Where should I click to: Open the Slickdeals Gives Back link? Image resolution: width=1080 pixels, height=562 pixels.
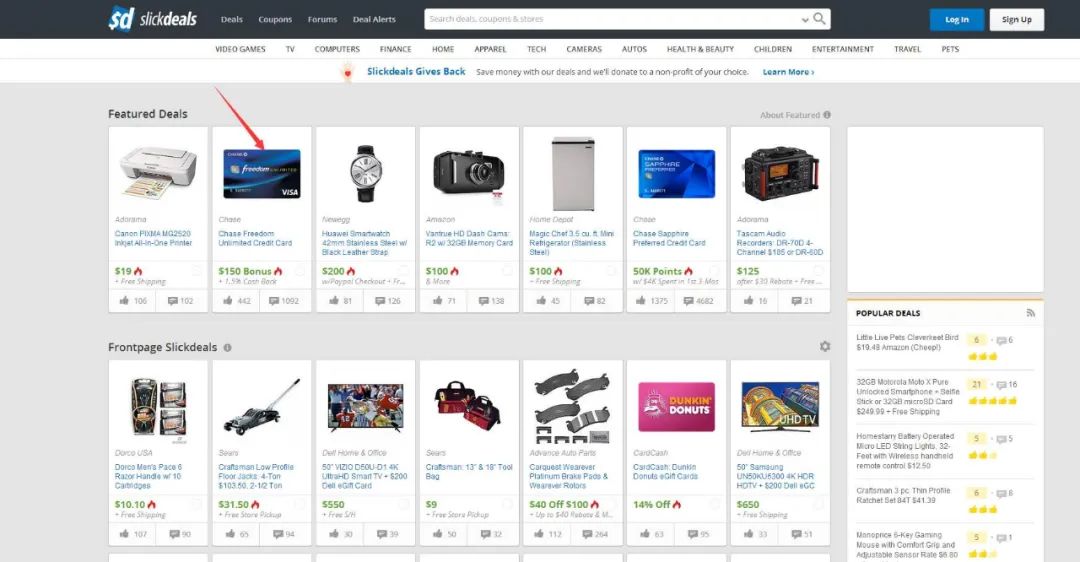coord(416,71)
